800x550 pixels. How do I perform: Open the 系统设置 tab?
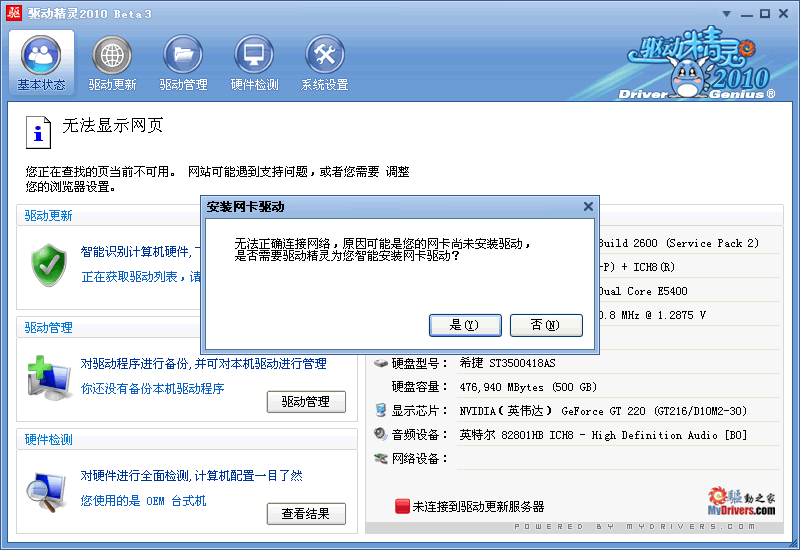coord(324,63)
